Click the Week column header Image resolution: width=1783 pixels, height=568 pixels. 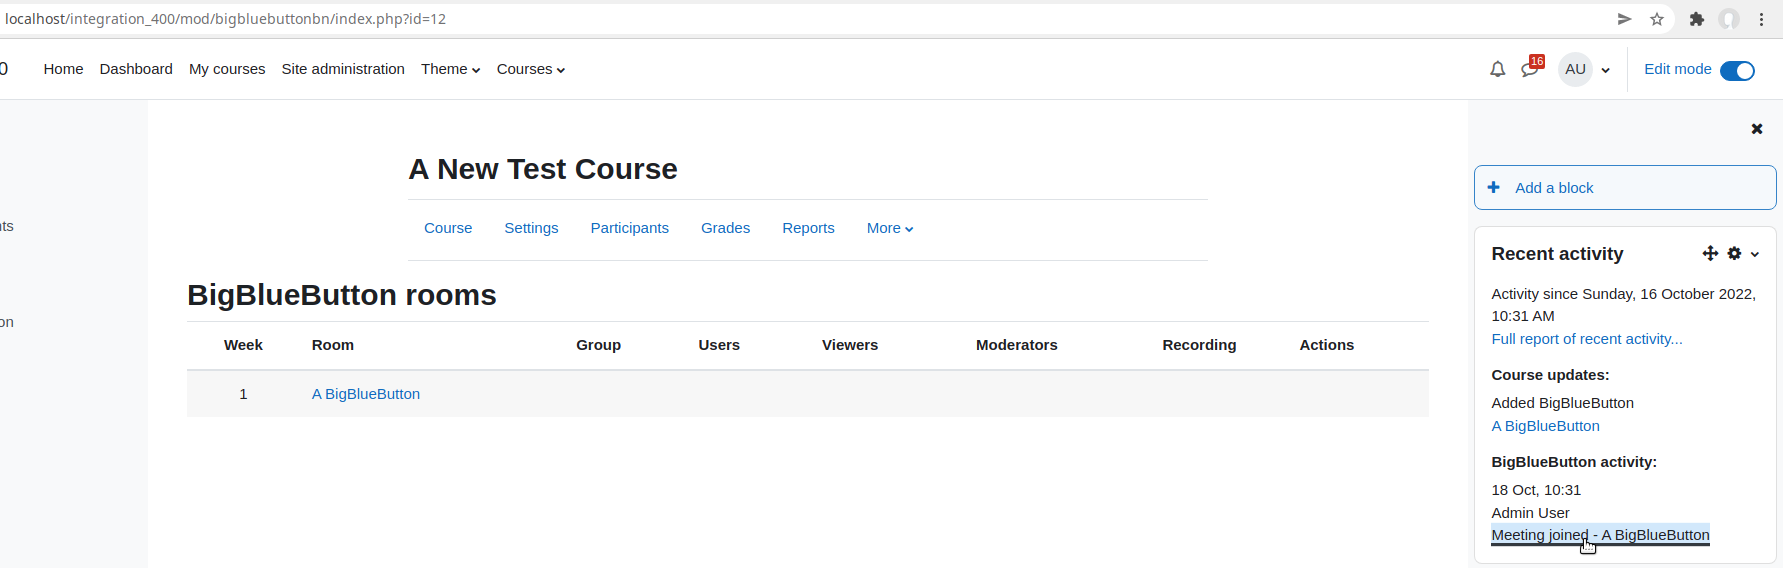coord(243,345)
